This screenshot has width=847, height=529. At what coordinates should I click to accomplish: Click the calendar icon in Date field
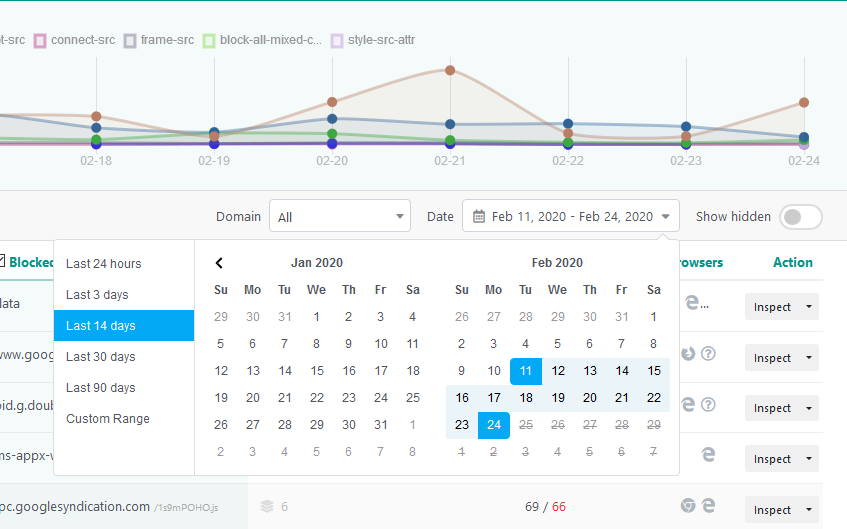[479, 216]
